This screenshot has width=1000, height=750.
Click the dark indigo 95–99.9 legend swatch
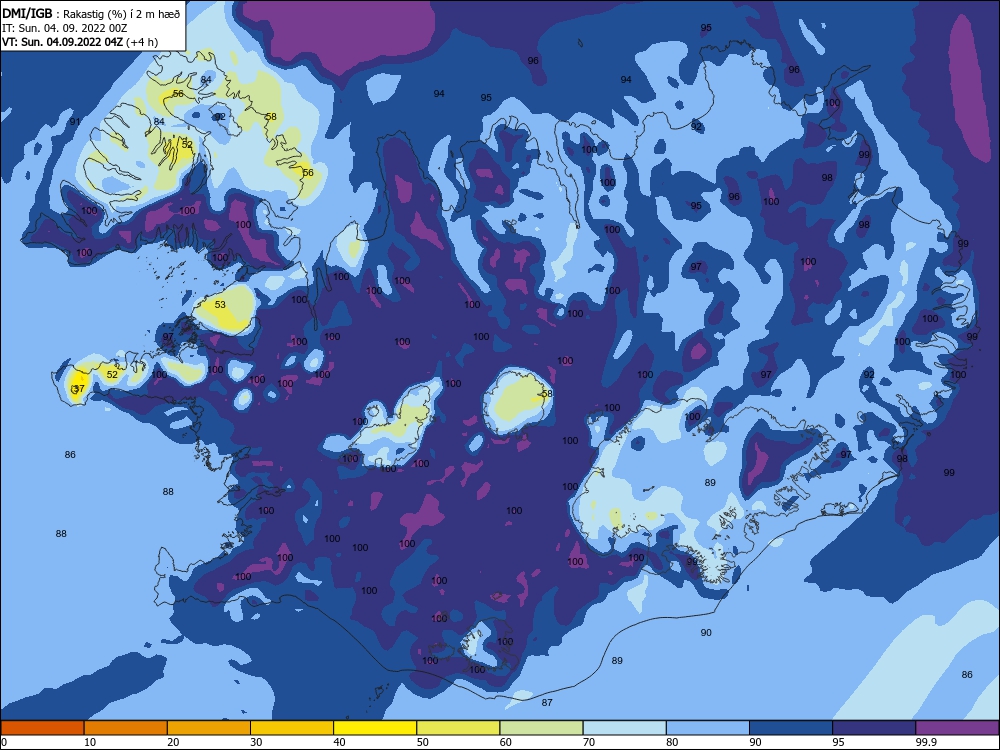pyautogui.click(x=874, y=728)
